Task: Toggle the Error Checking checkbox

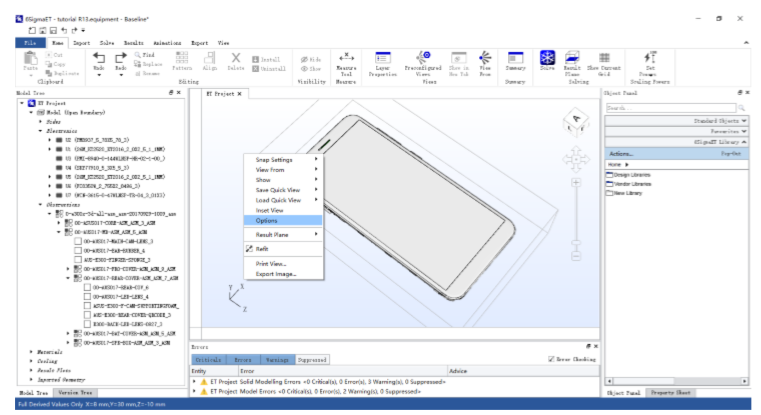Action: tap(552, 359)
